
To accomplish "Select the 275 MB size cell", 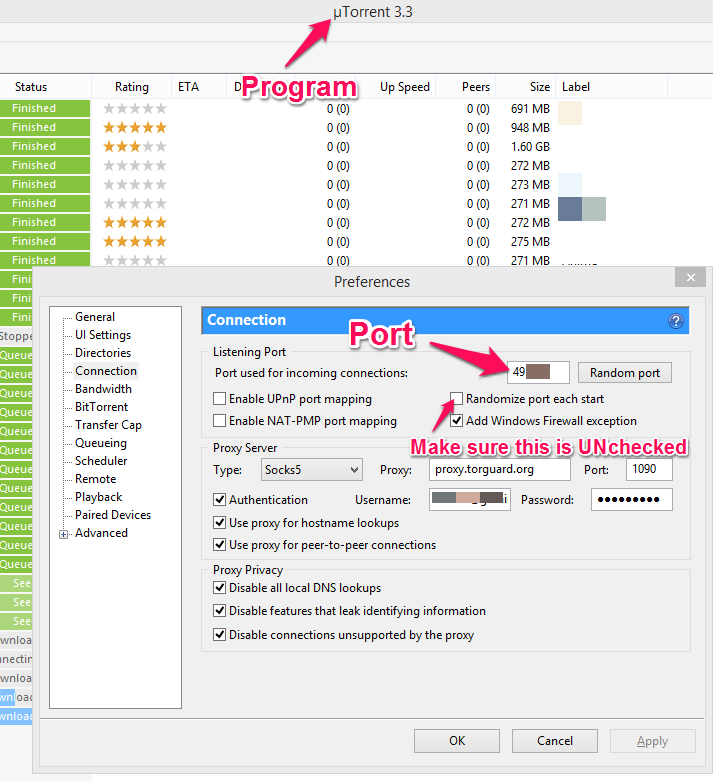I will pyautogui.click(x=530, y=241).
